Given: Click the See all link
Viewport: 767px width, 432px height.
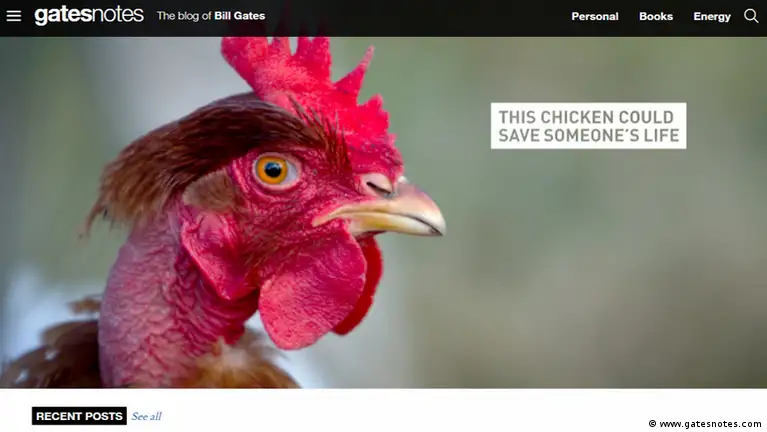Looking at the screenshot, I should coord(146,416).
